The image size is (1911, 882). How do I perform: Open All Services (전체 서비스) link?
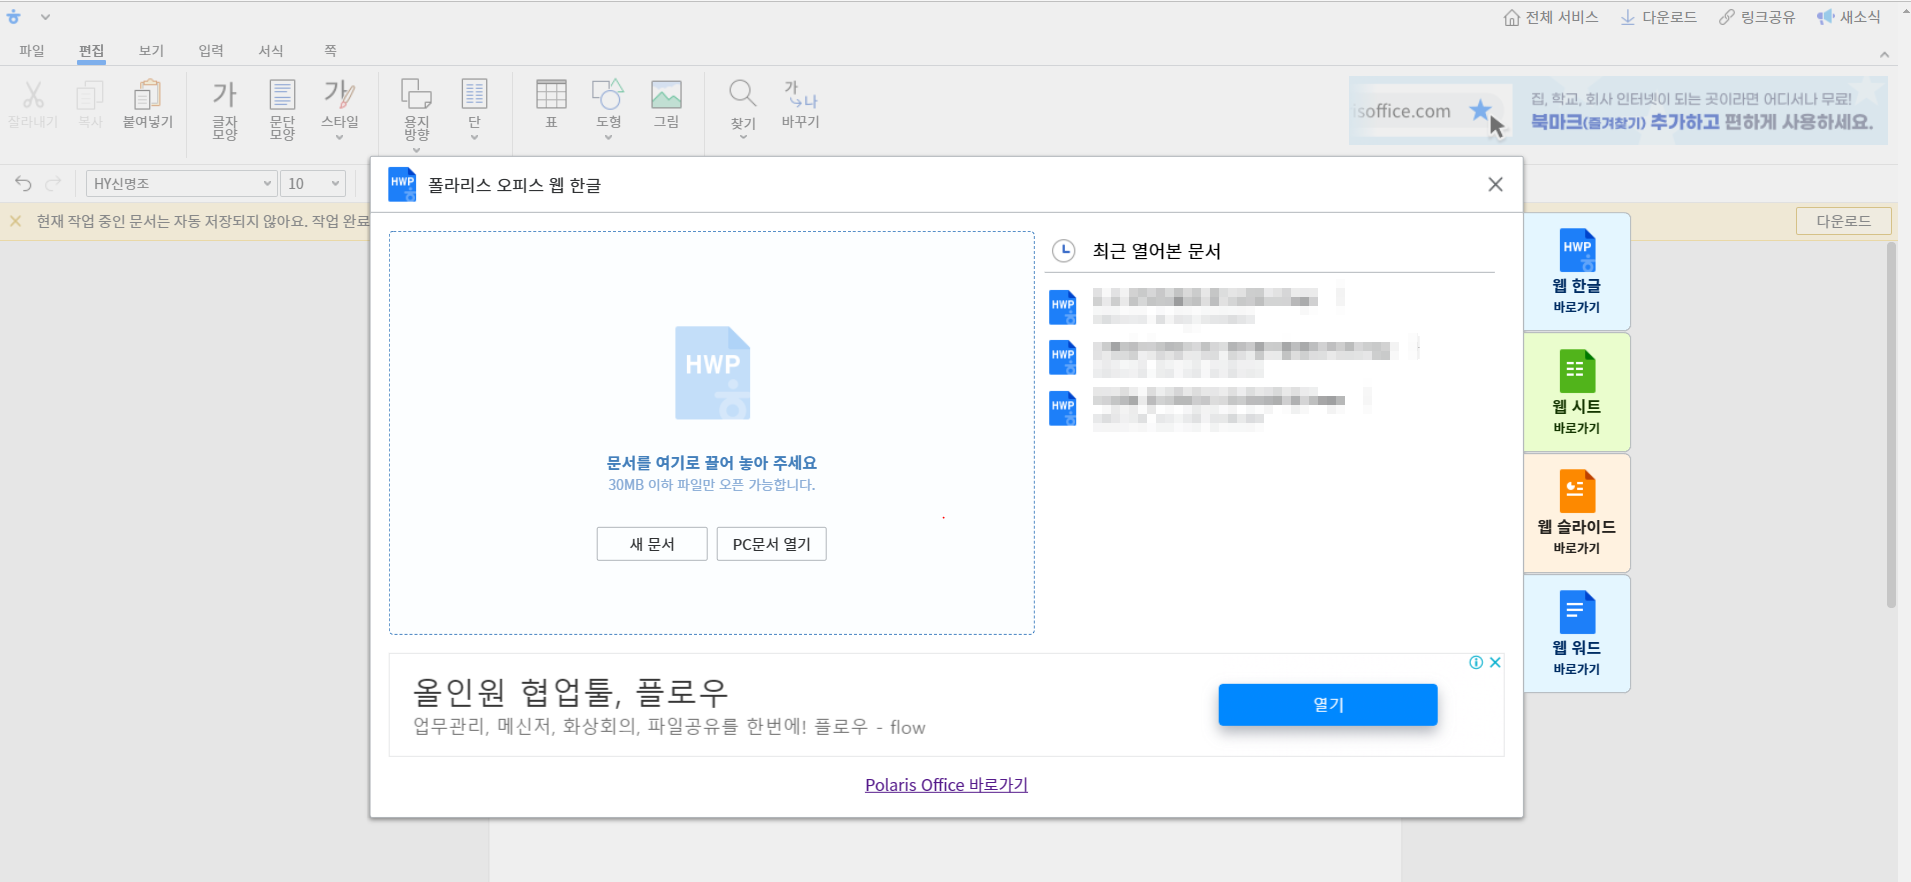[x=1551, y=17]
